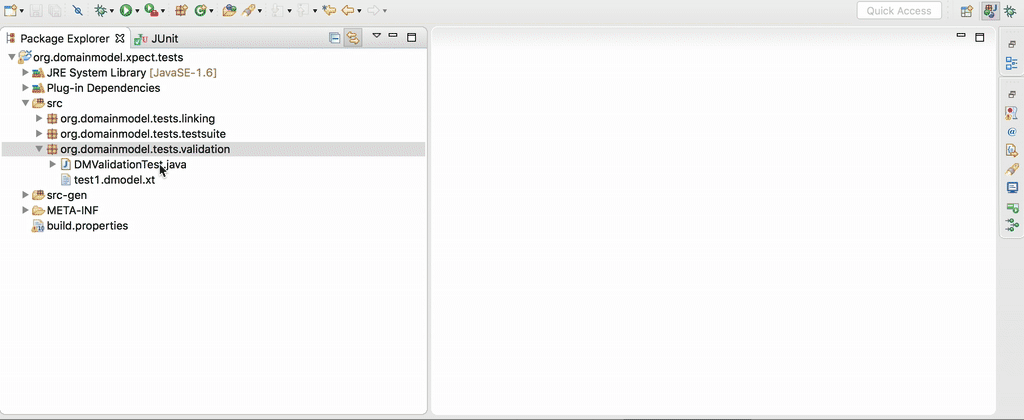
Task: Click the Open Perspective icon
Action: (967, 10)
